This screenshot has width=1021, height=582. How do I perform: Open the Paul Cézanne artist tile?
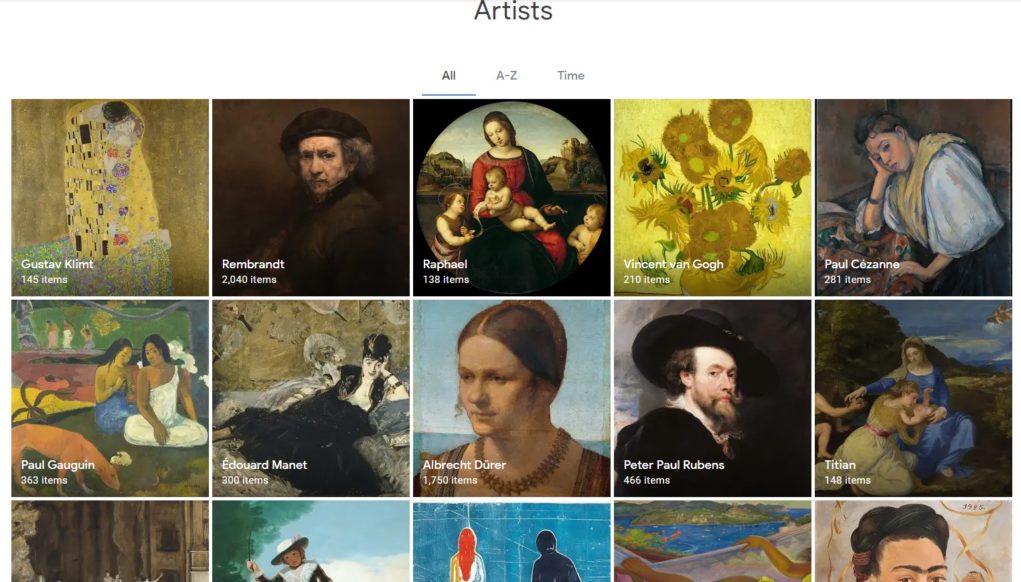[914, 197]
